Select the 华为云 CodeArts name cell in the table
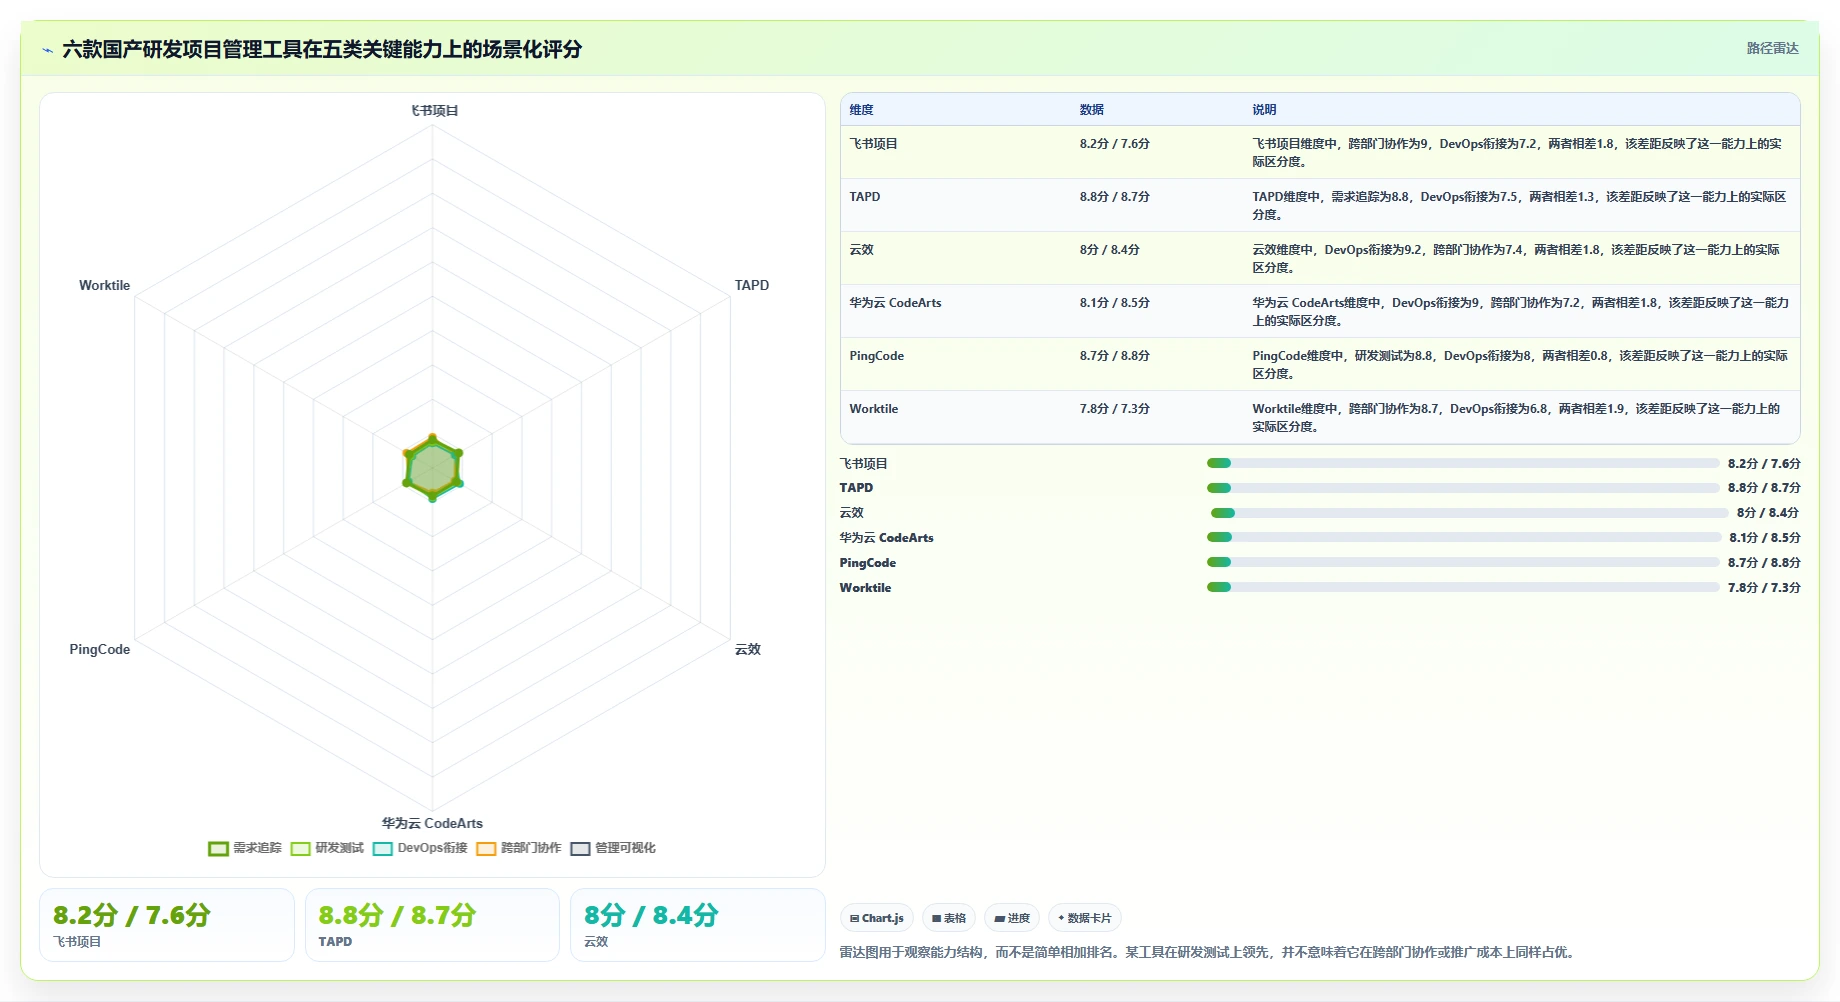Screen dimensions: 1840x1002 pyautogui.click(x=955, y=311)
